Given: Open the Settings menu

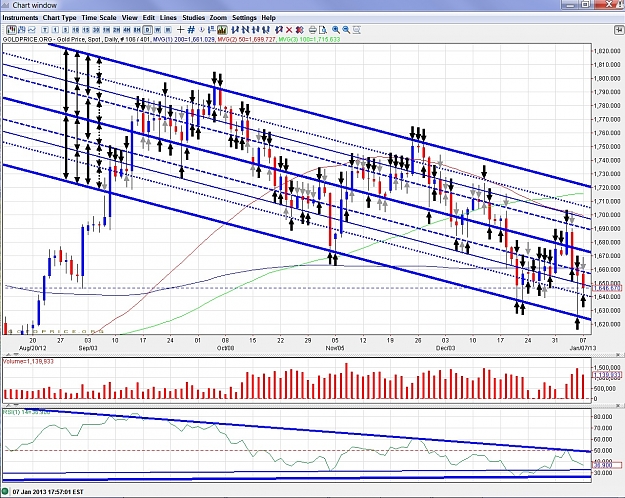Looking at the screenshot, I should [x=244, y=18].
